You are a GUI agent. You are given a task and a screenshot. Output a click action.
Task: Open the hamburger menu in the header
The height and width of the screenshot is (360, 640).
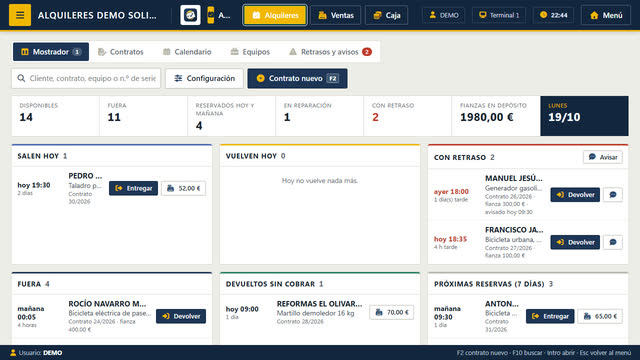(20, 15)
